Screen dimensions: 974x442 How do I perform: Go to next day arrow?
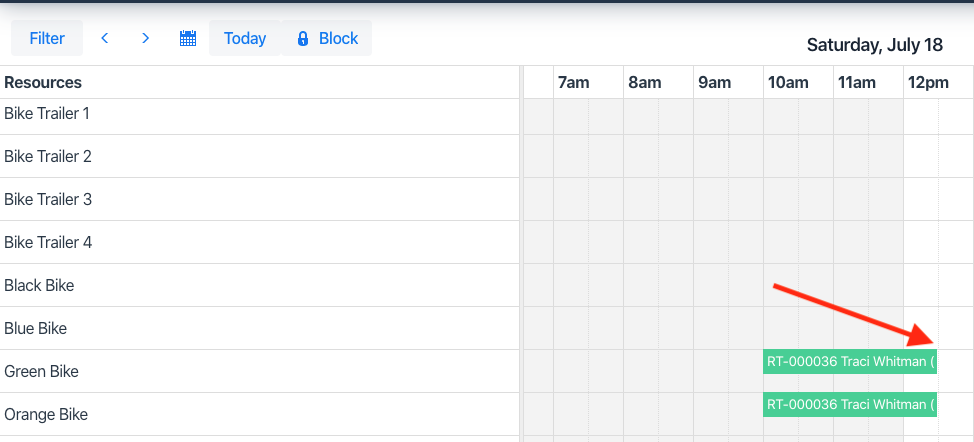point(146,39)
